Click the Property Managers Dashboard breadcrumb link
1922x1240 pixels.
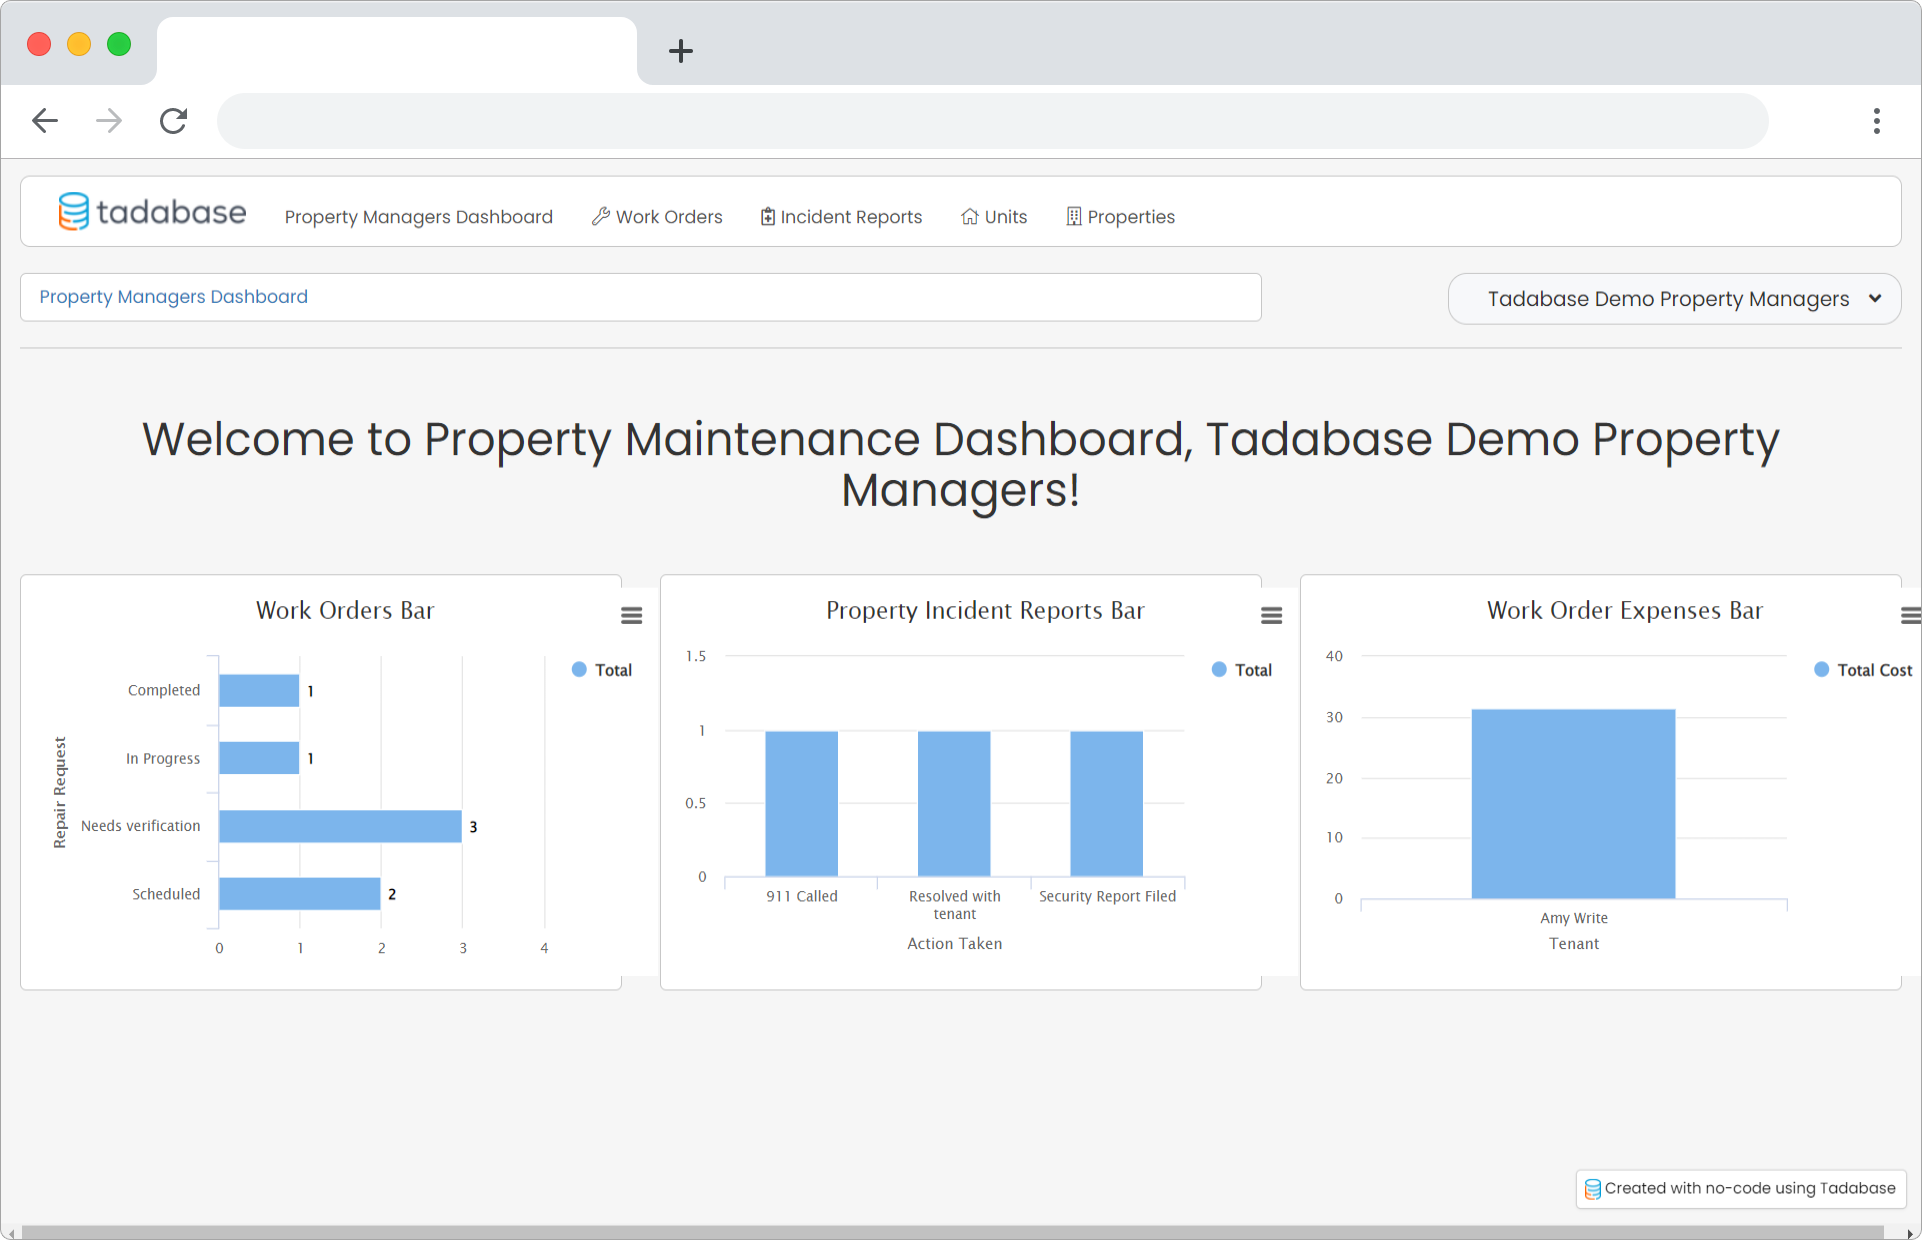(174, 297)
